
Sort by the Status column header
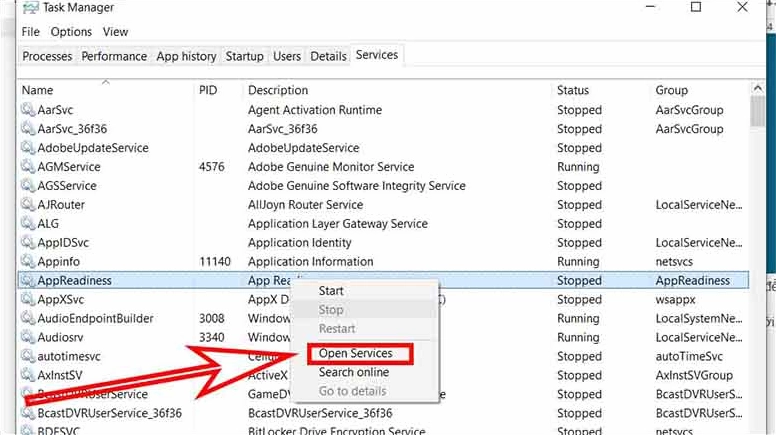click(x=573, y=90)
